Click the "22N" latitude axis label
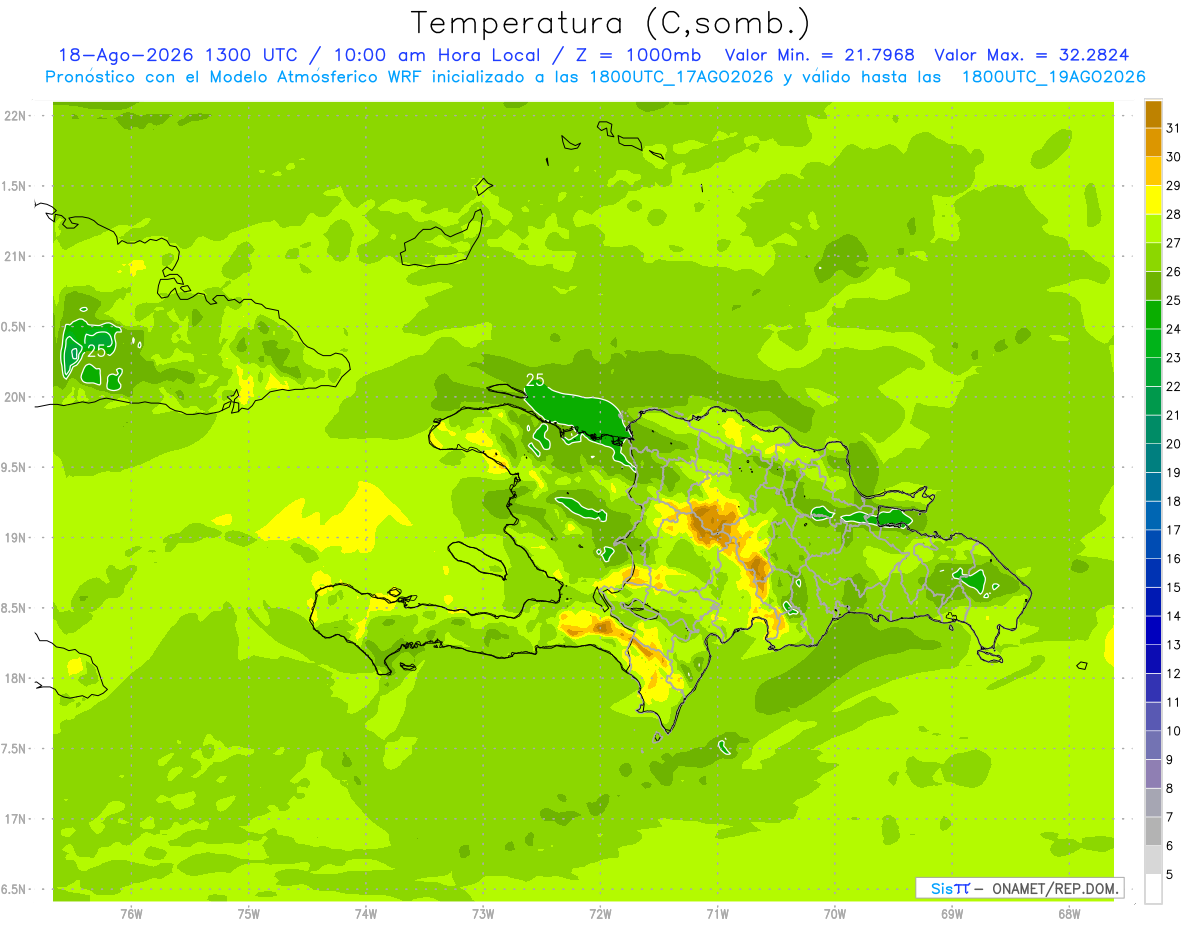This screenshot has width=1200, height=927. pyautogui.click(x=17, y=116)
